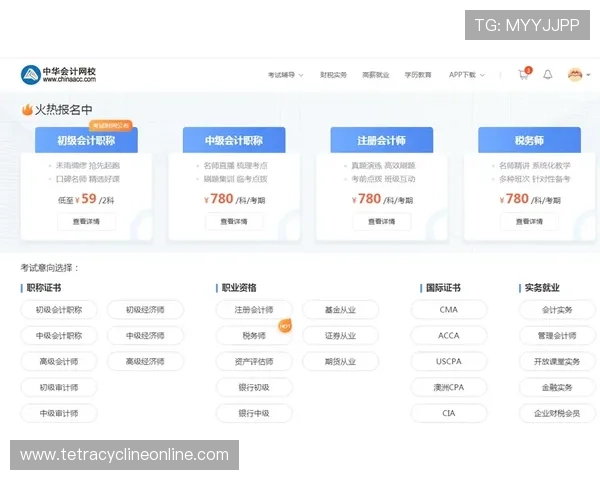Choose the 中级经济师 option
This screenshot has height=480, width=600.
coord(145,336)
